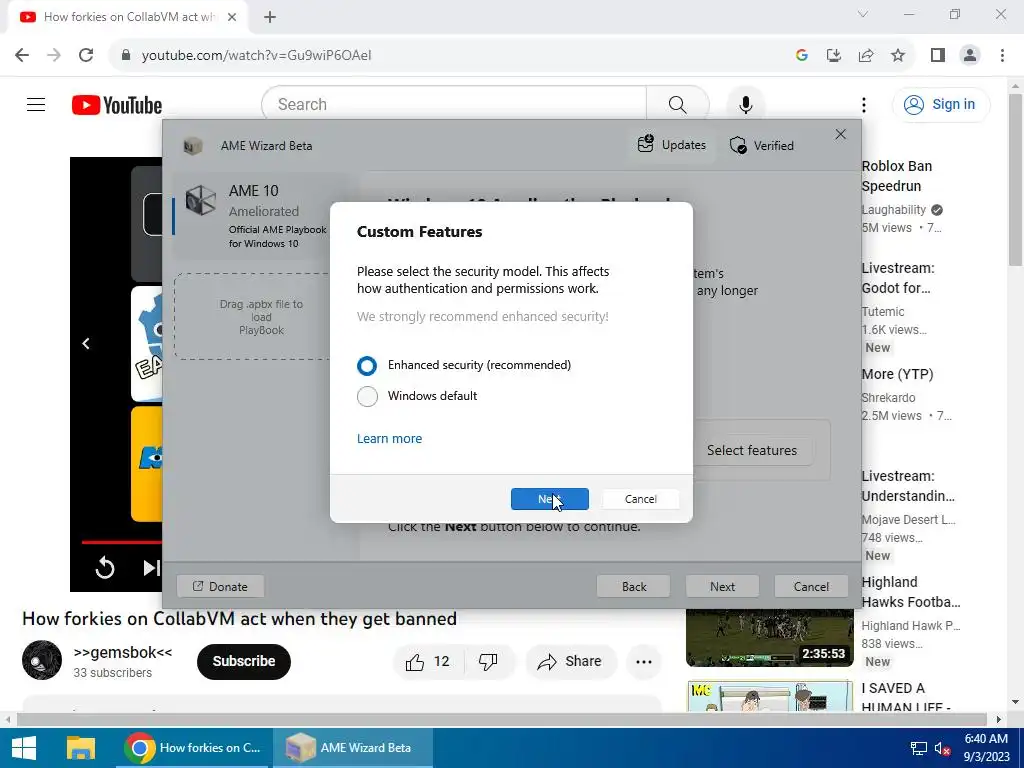Open Highland Hawks Football video thumbnail

click(x=770, y=637)
